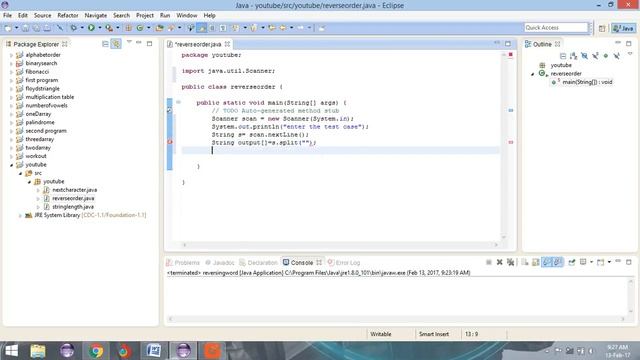Open the Project menu

coord(145,15)
